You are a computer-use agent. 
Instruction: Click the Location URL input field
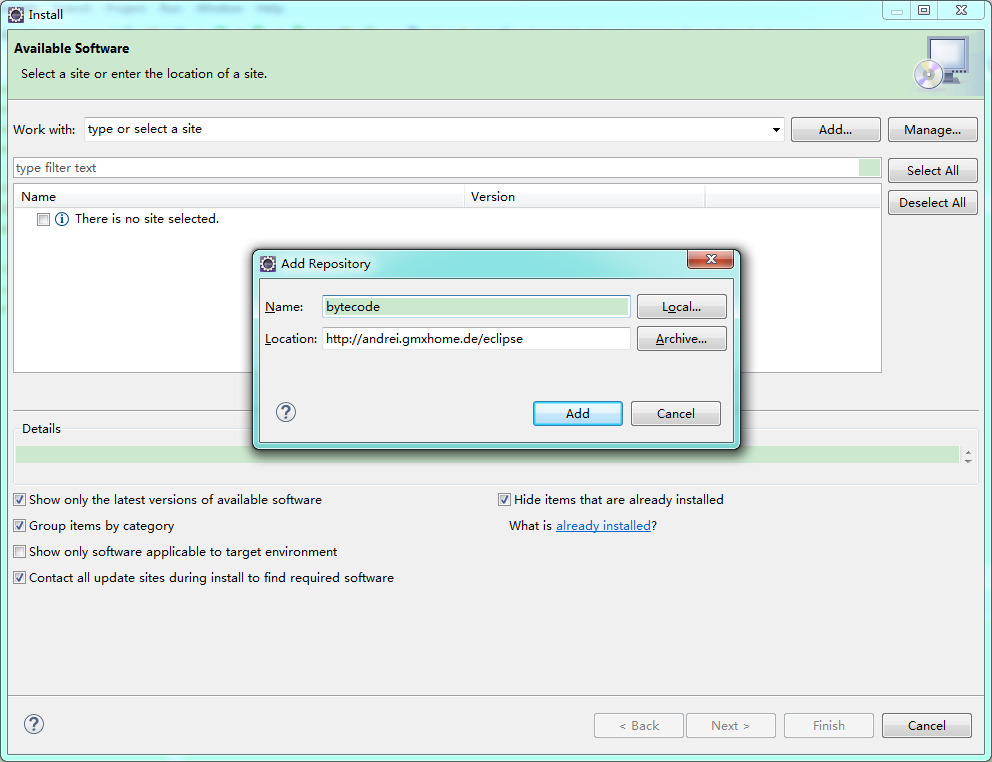[x=476, y=339]
